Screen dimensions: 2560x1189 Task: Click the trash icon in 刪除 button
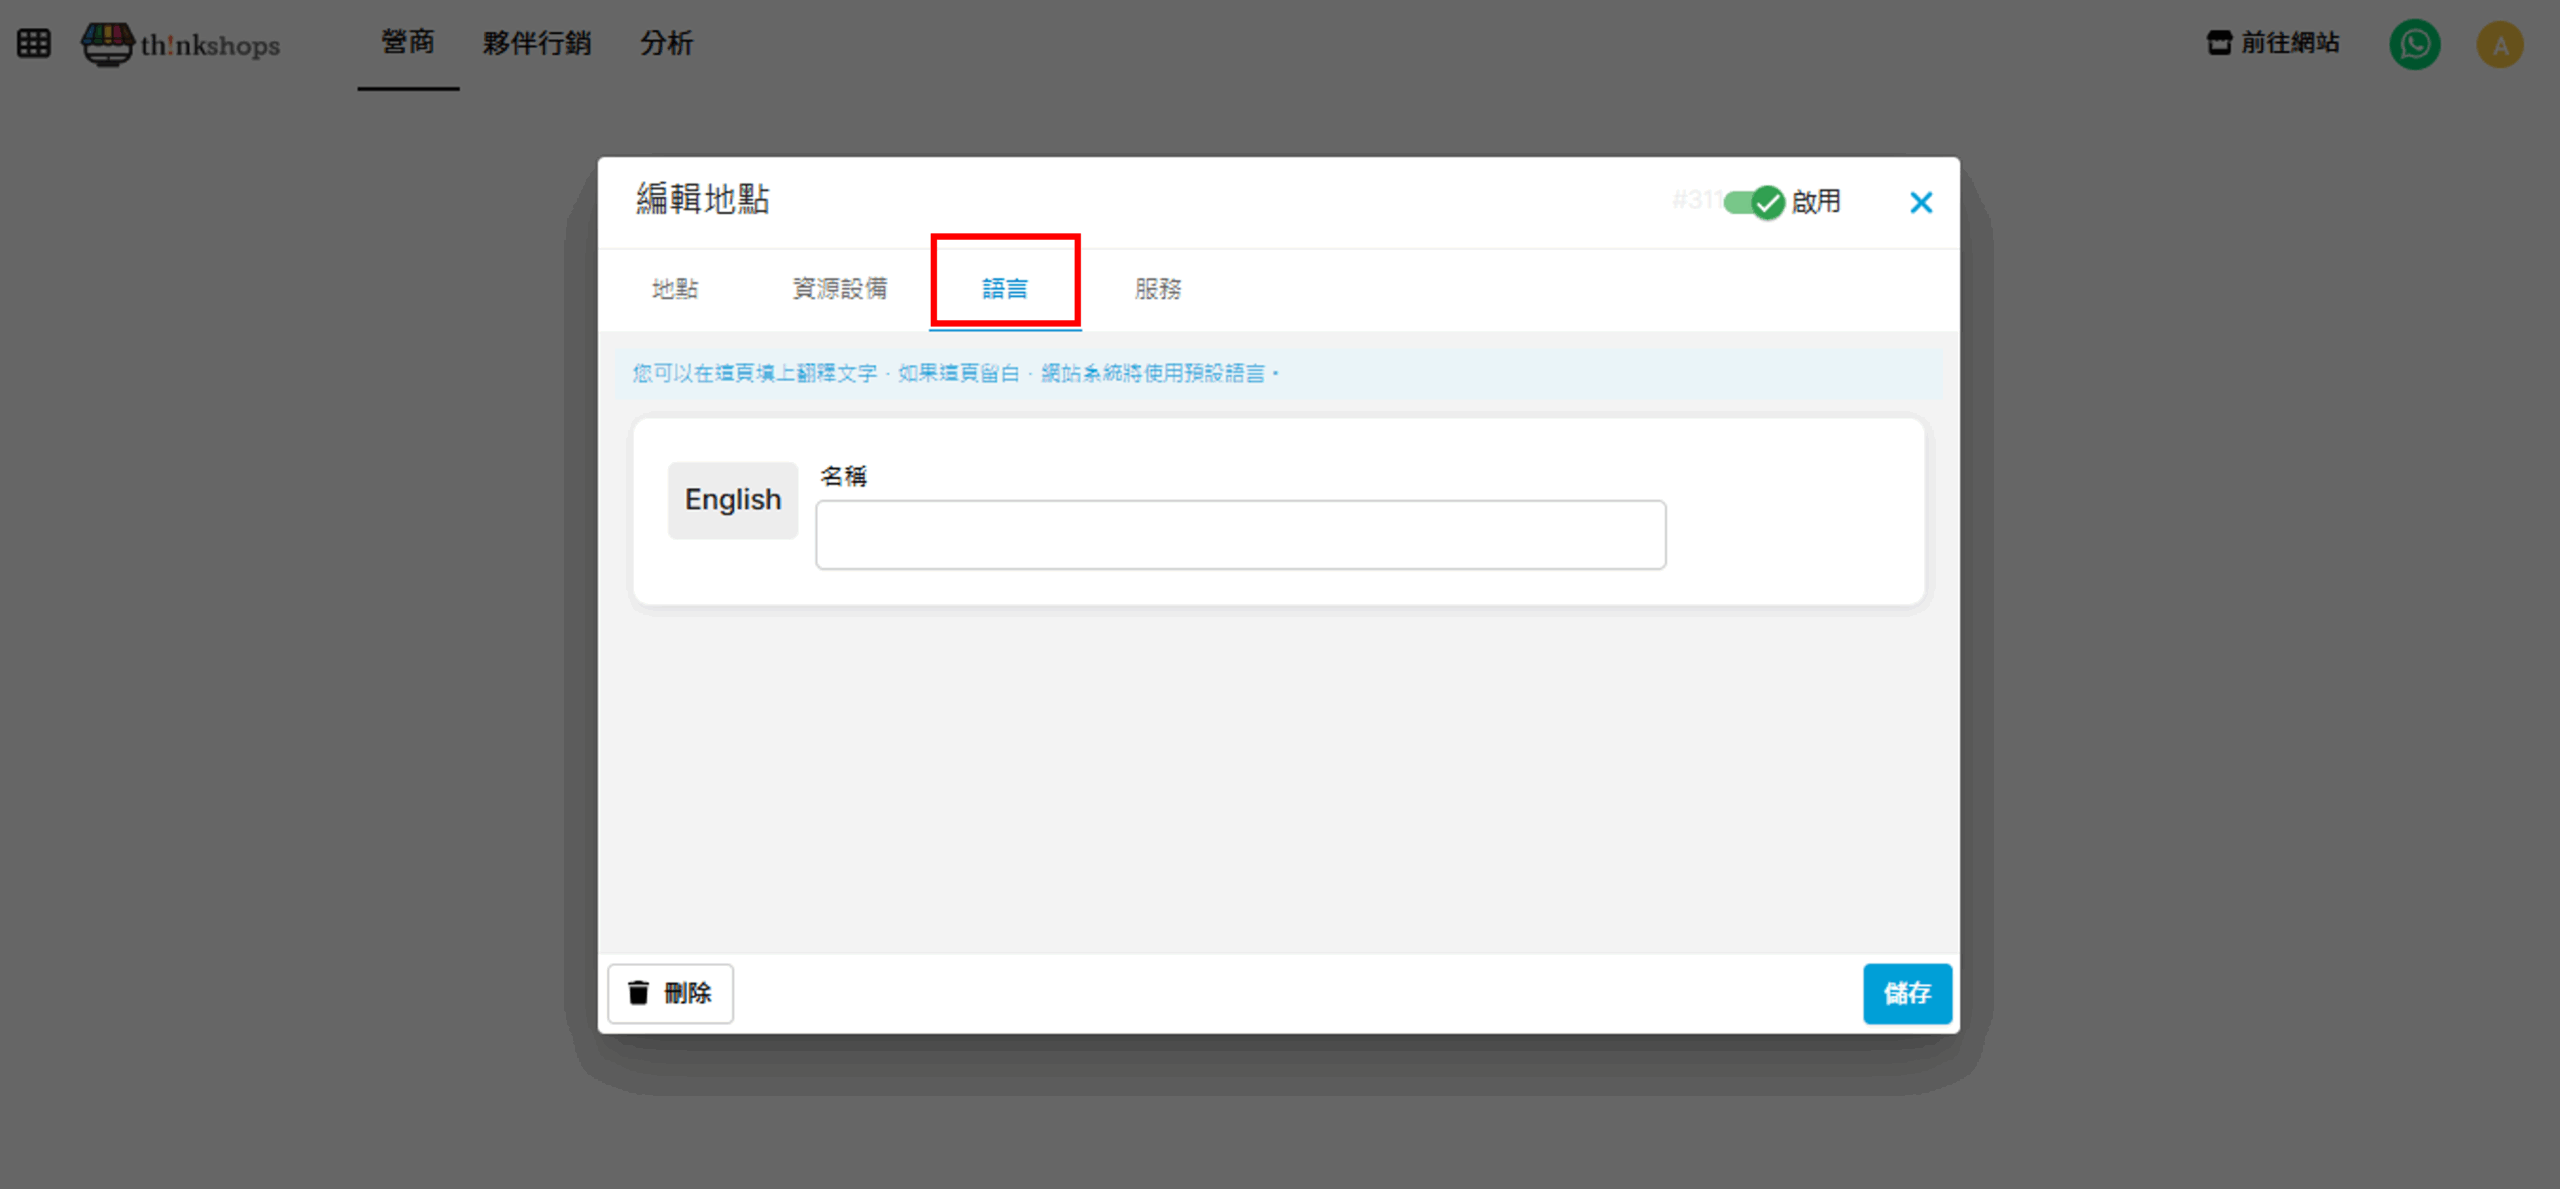tap(638, 992)
